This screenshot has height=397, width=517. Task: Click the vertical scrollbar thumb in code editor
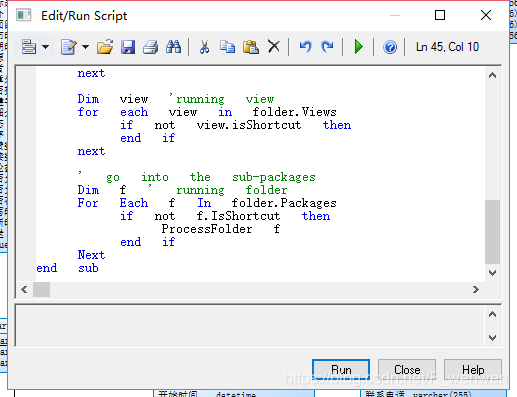coord(492,232)
